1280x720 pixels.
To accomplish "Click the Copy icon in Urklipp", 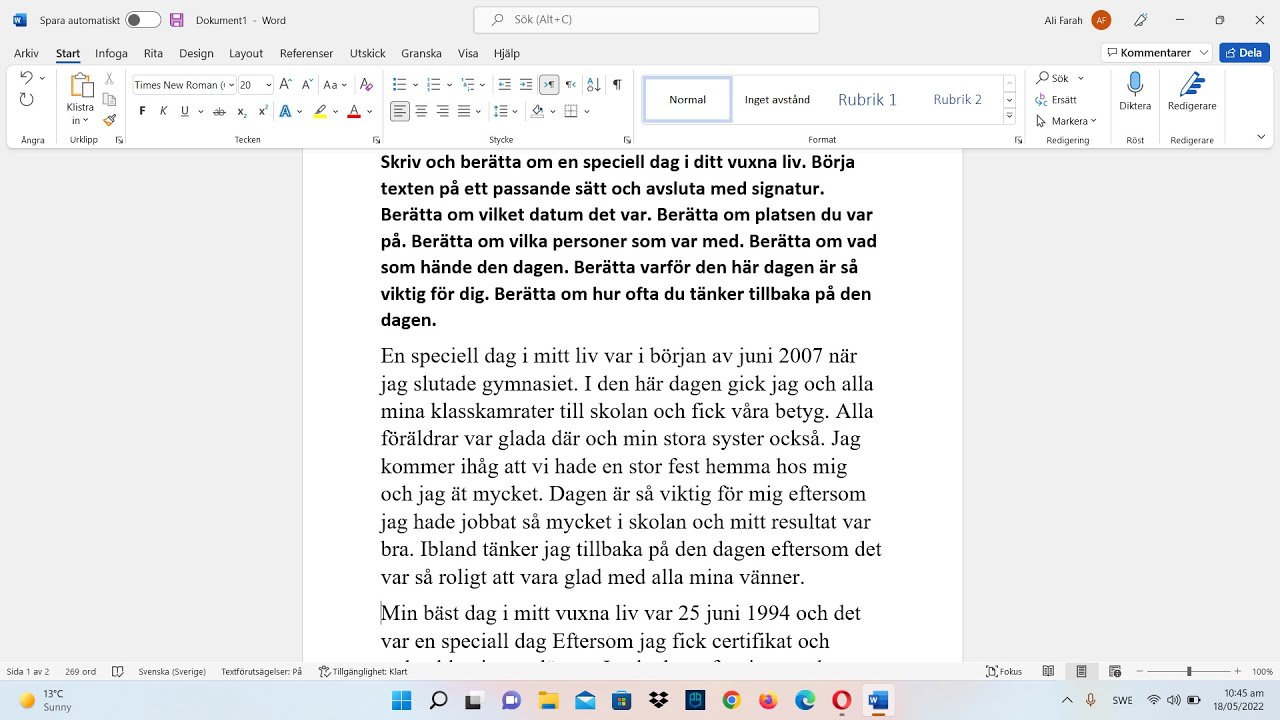I will point(109,99).
